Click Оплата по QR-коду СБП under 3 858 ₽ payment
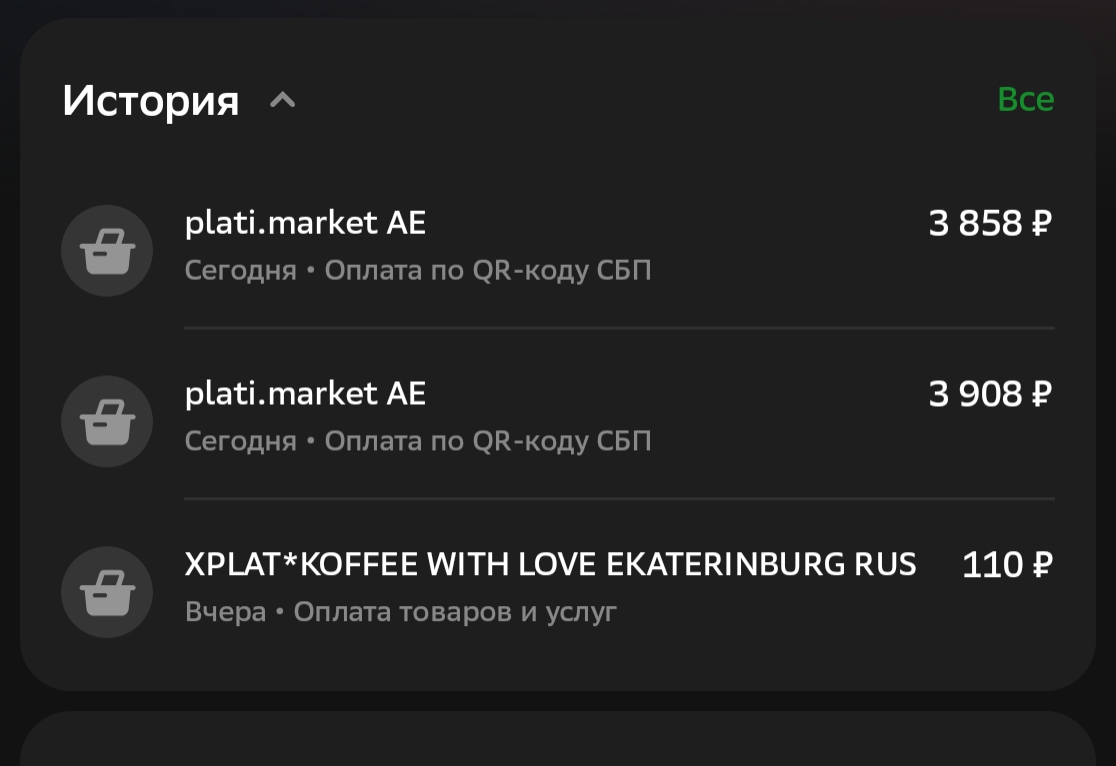Image resolution: width=1116 pixels, height=766 pixels. pos(488,271)
